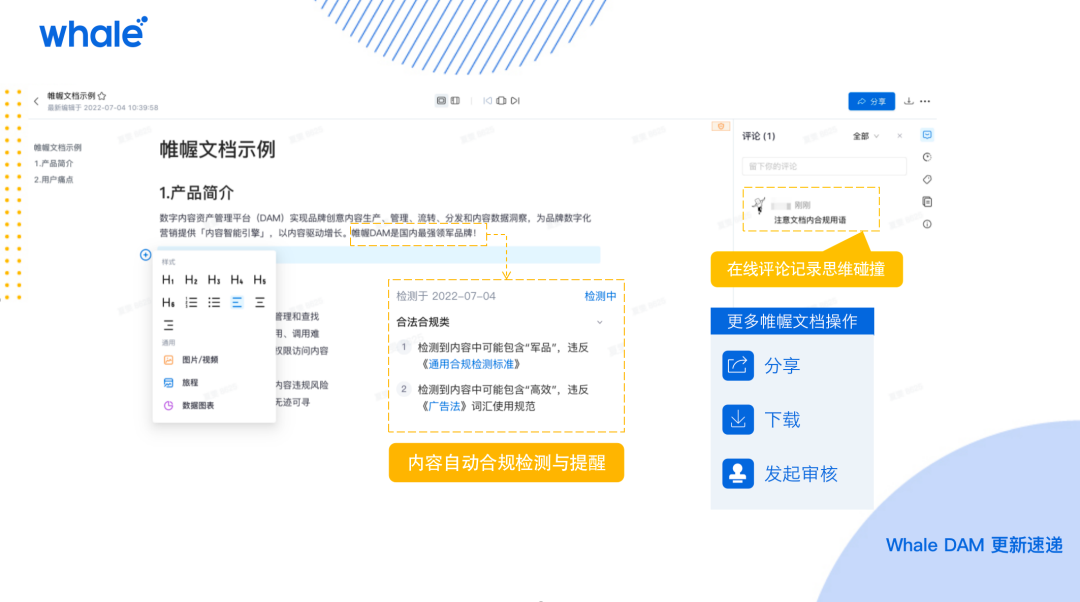1080x602 pixels.
Task: Apply H2 heading style
Action: (x=191, y=280)
